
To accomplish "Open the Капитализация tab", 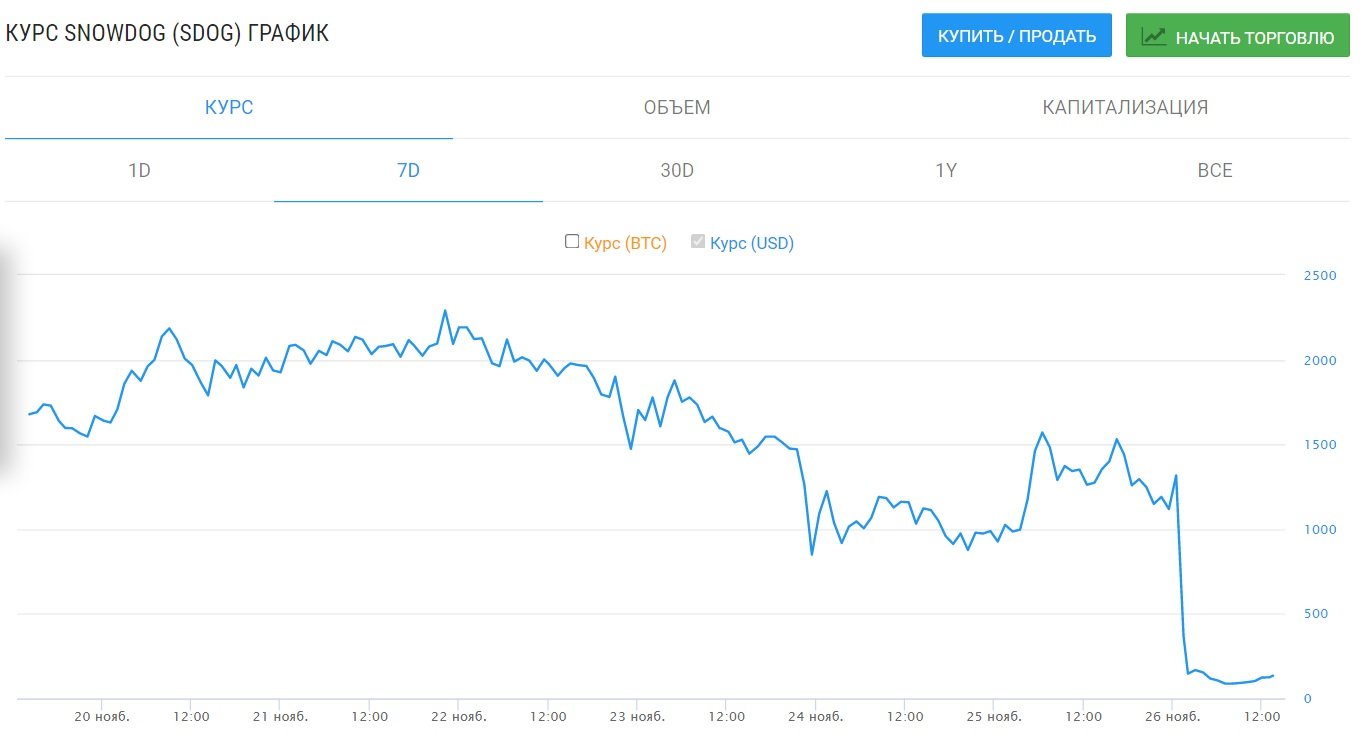I will [x=1125, y=107].
